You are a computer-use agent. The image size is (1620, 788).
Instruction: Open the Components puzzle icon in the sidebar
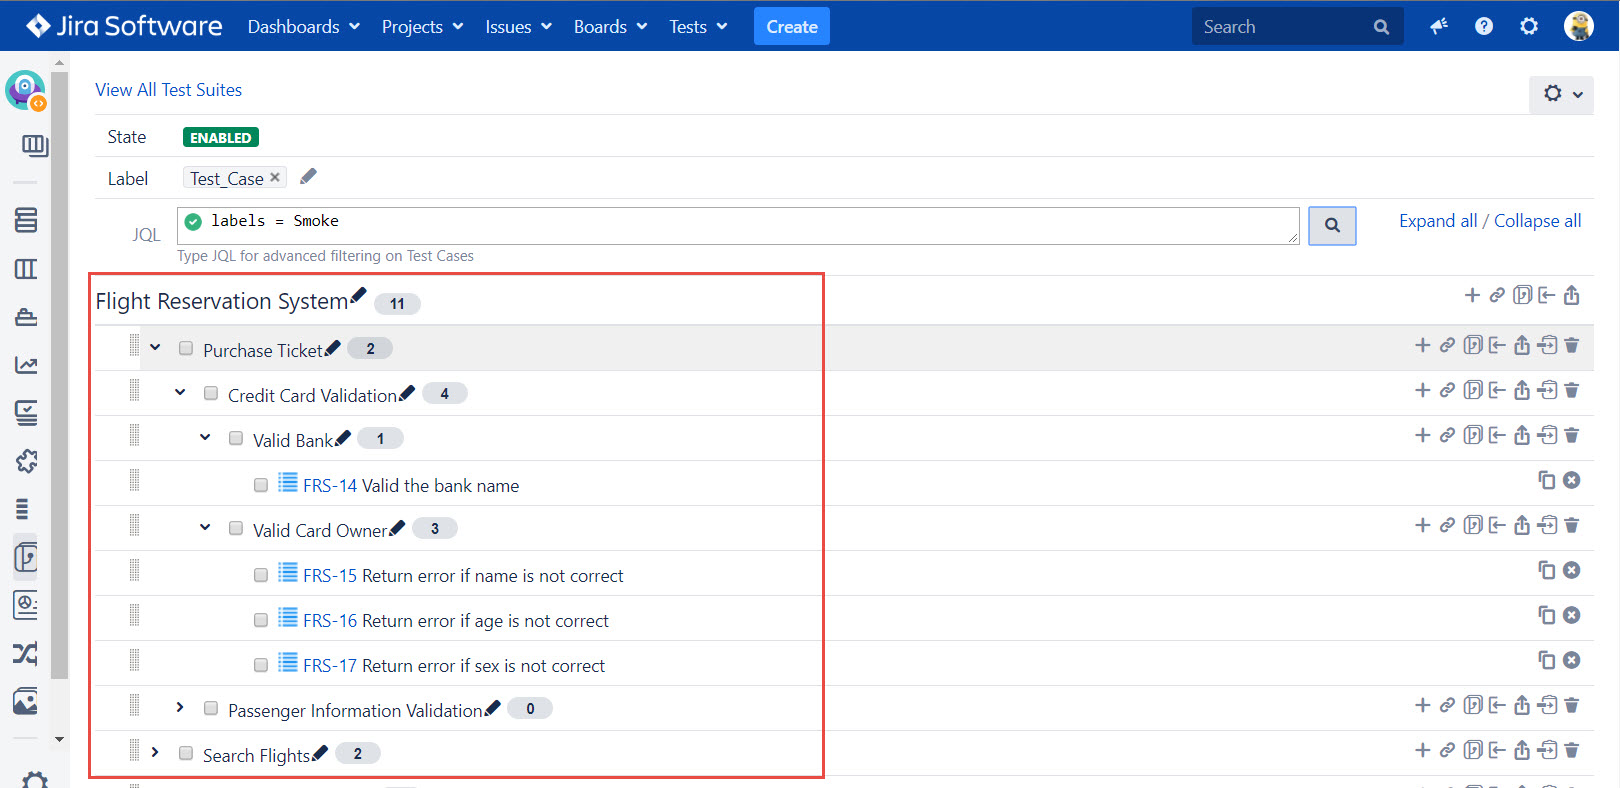(26, 461)
